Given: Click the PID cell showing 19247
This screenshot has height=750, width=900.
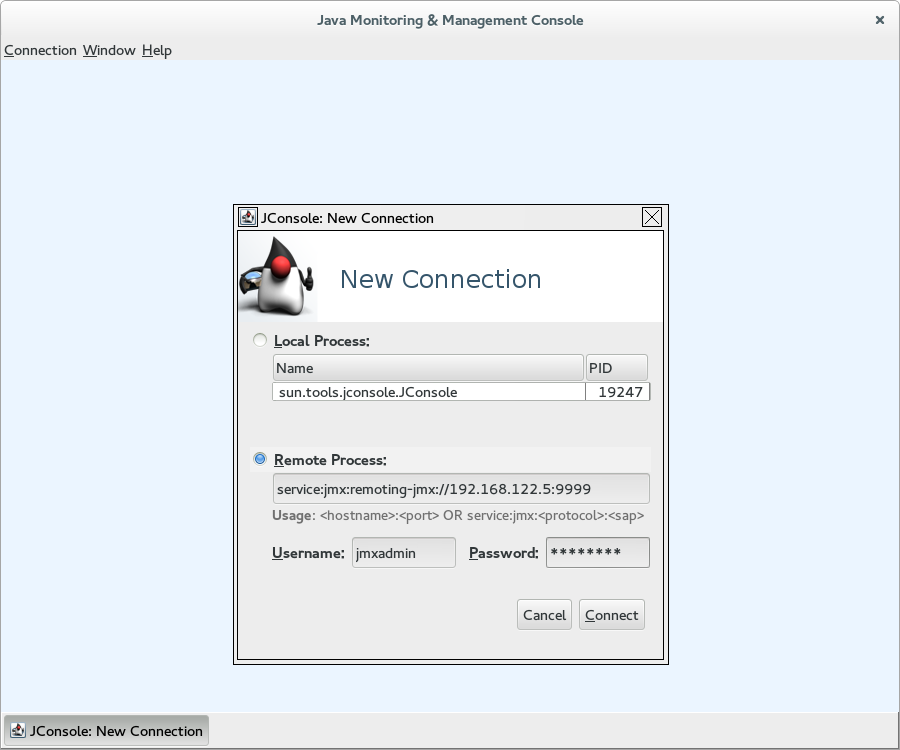Looking at the screenshot, I should click(x=617, y=392).
